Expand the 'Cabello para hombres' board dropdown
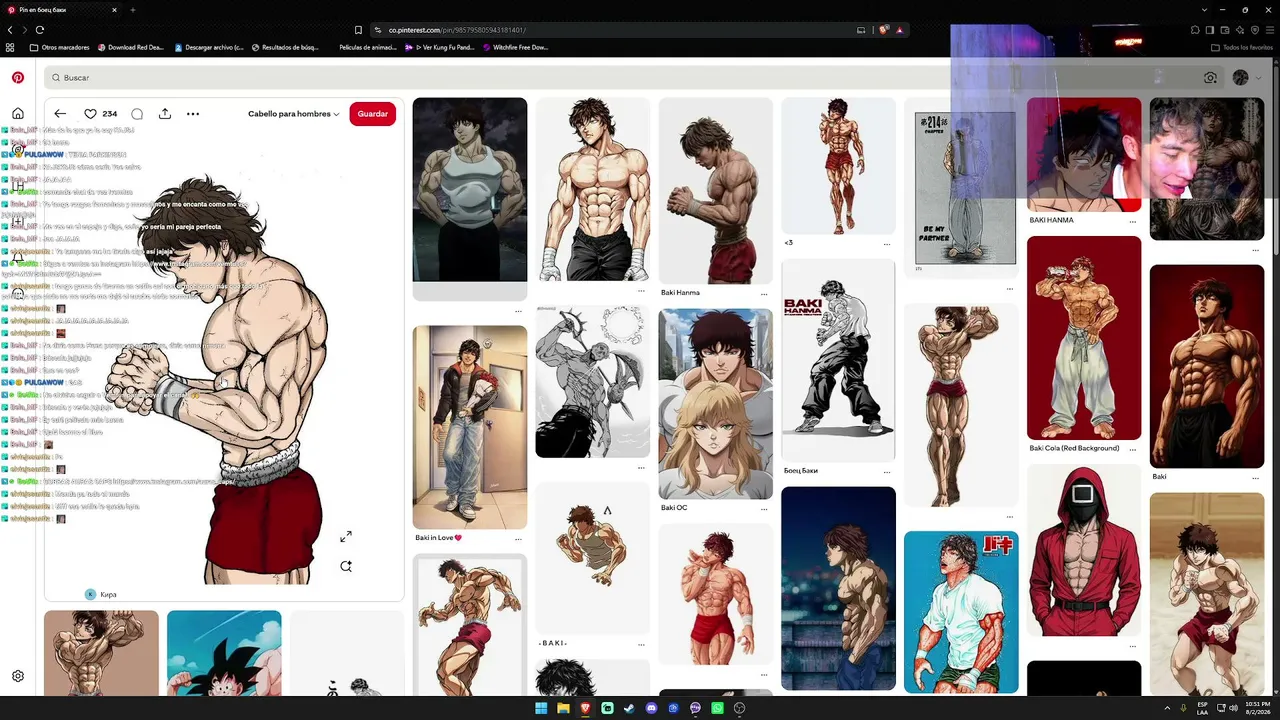 [294, 114]
